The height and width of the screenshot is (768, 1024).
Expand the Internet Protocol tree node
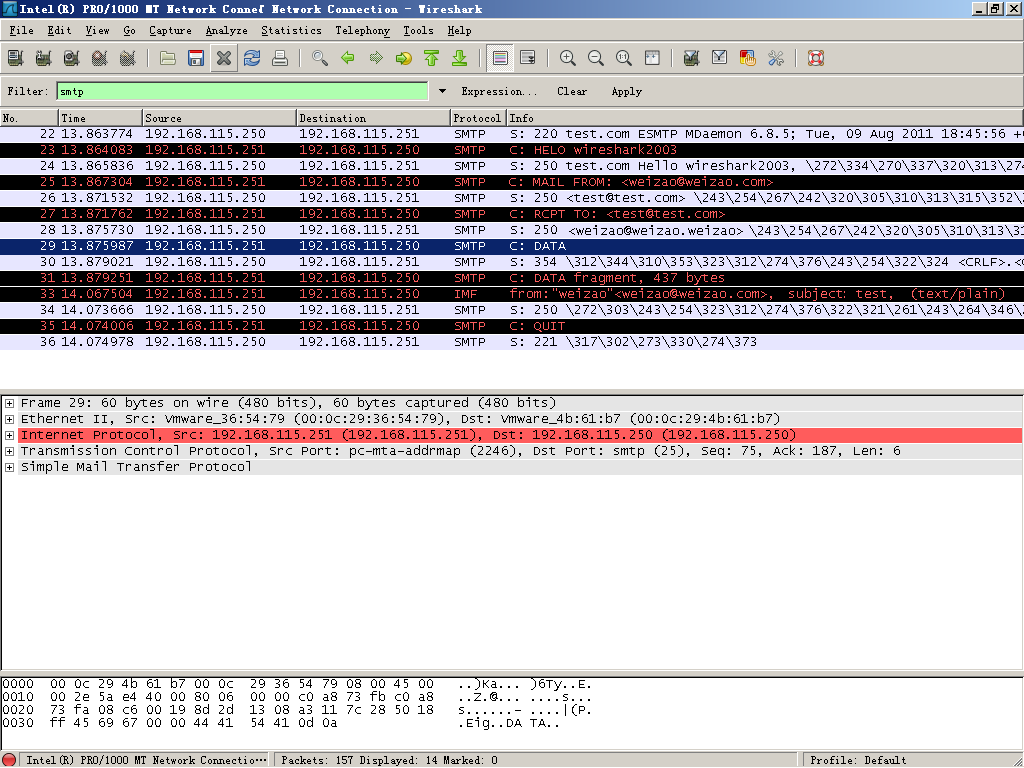[x=9, y=435]
